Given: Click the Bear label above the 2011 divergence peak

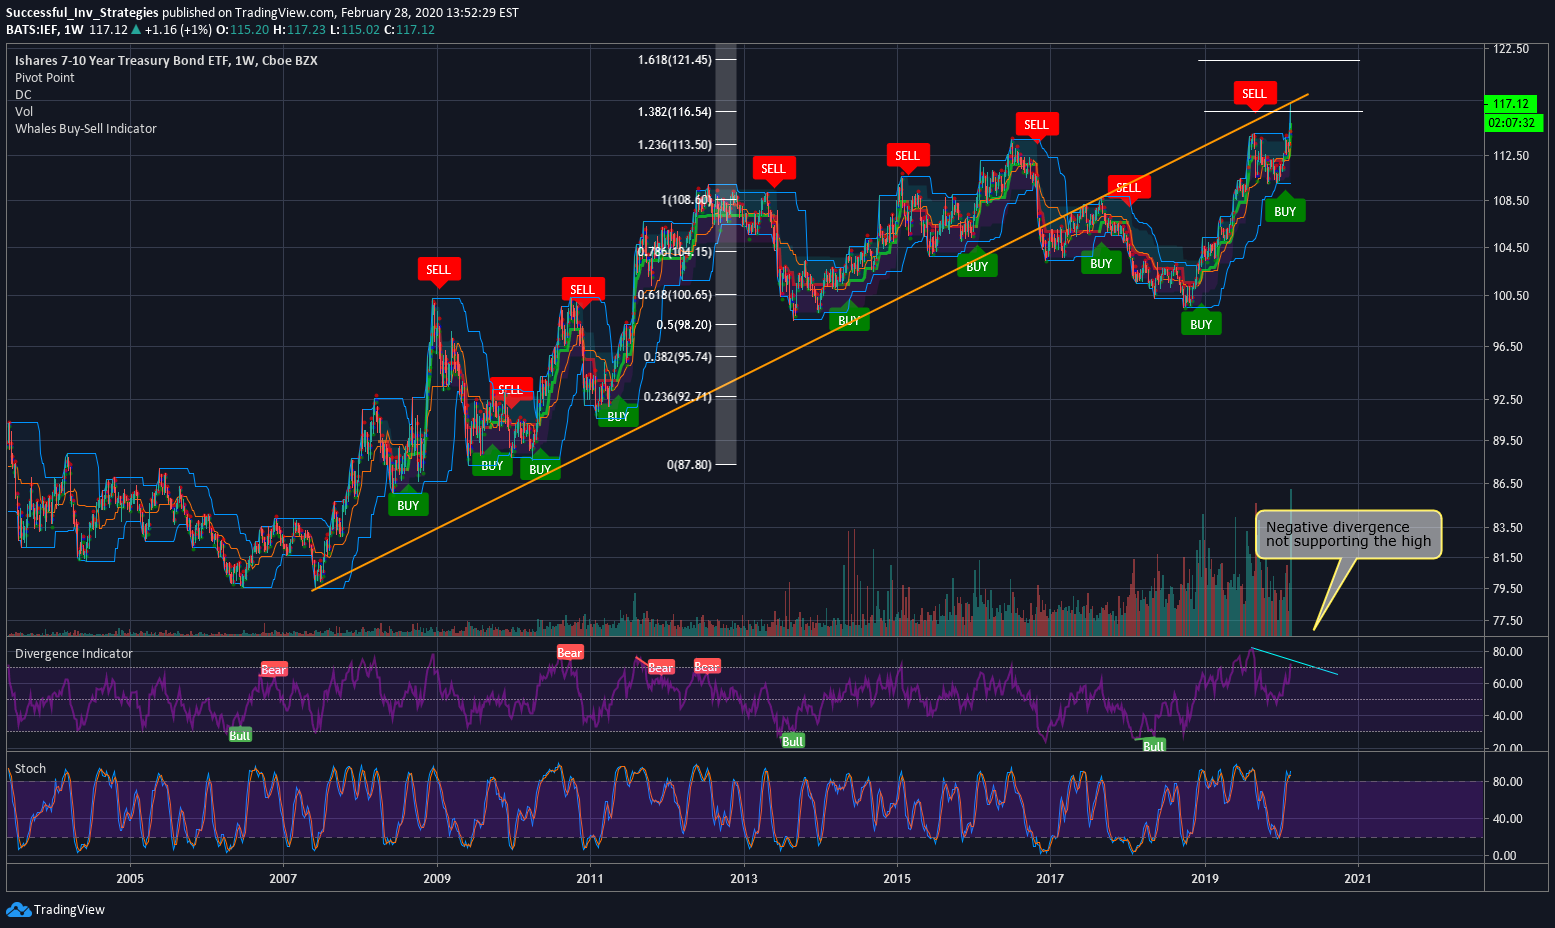Looking at the screenshot, I should (570, 652).
